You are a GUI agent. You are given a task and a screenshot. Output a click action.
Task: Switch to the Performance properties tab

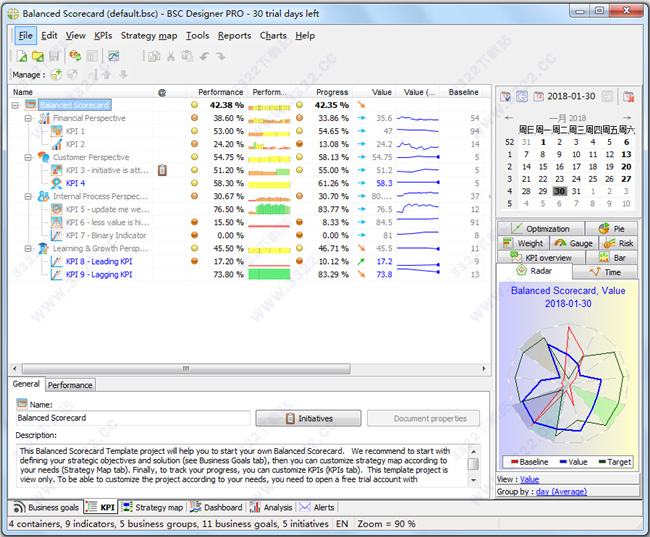[70, 385]
